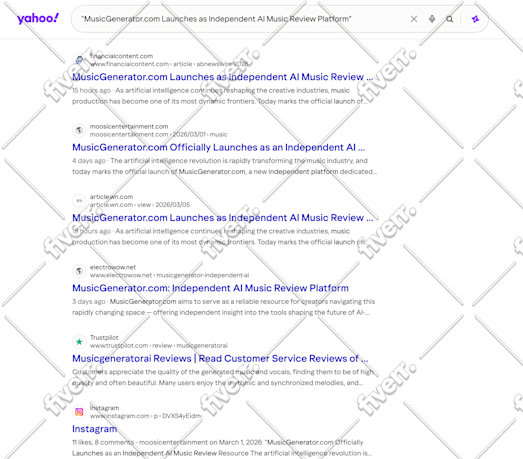Open the Instagram result title link

[95, 429]
